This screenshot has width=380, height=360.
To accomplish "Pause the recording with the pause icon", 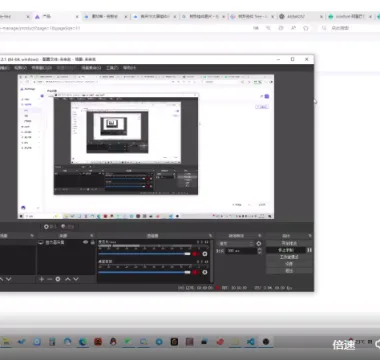I will tap(310, 250).
